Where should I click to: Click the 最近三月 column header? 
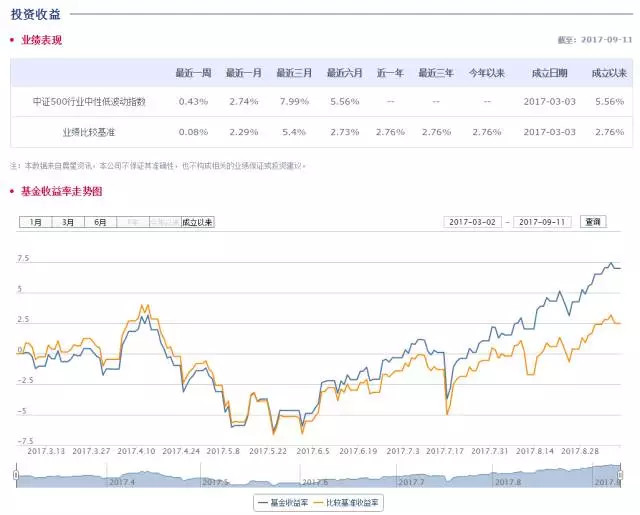[x=294, y=73]
